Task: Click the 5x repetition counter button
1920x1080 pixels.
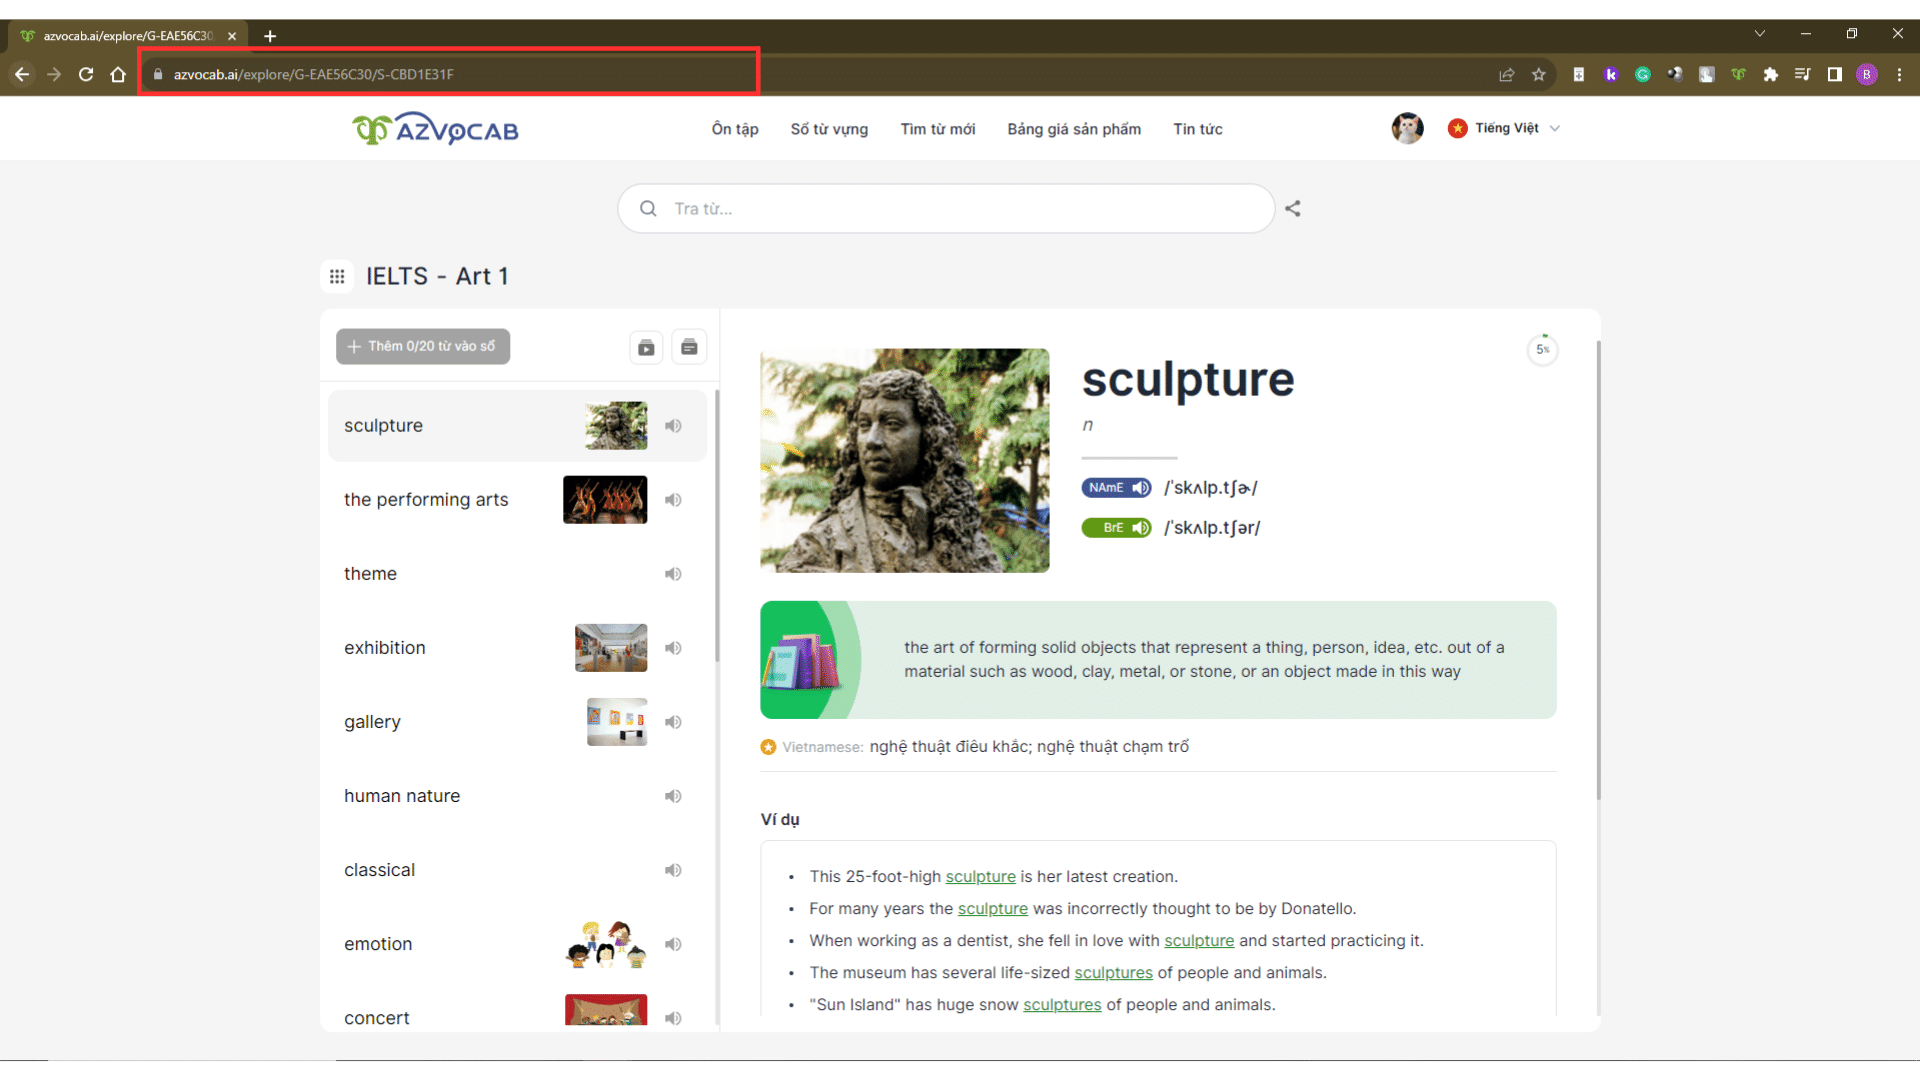Action: pos(1540,348)
